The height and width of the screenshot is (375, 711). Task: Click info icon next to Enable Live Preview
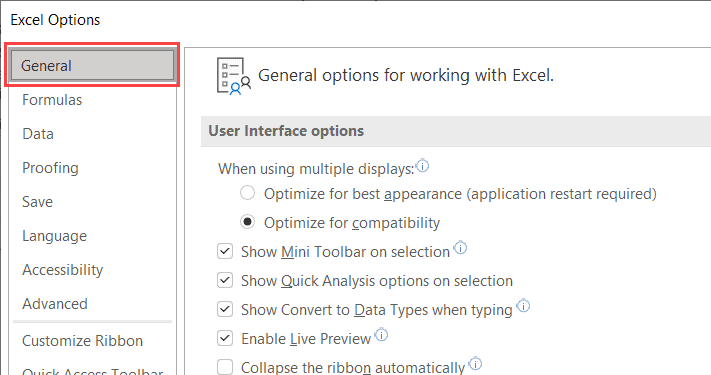click(x=381, y=335)
